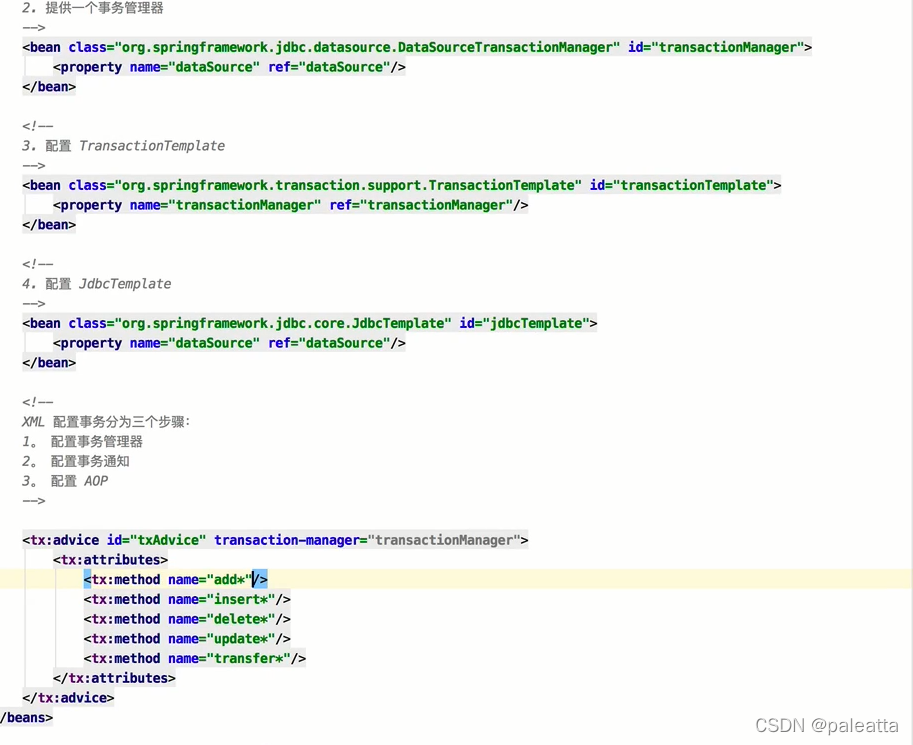Click the comment '4. 配置 JdbcTemplate'
The height and width of the screenshot is (745, 913).
tap(97, 284)
